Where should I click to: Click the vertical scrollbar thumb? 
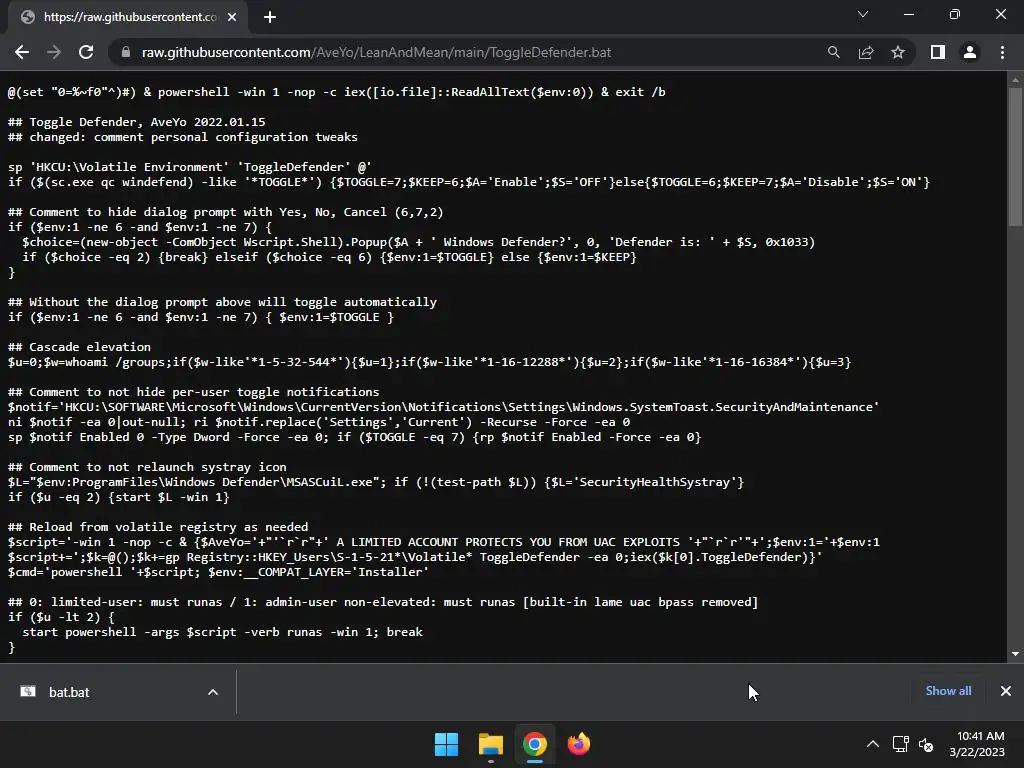point(1015,157)
